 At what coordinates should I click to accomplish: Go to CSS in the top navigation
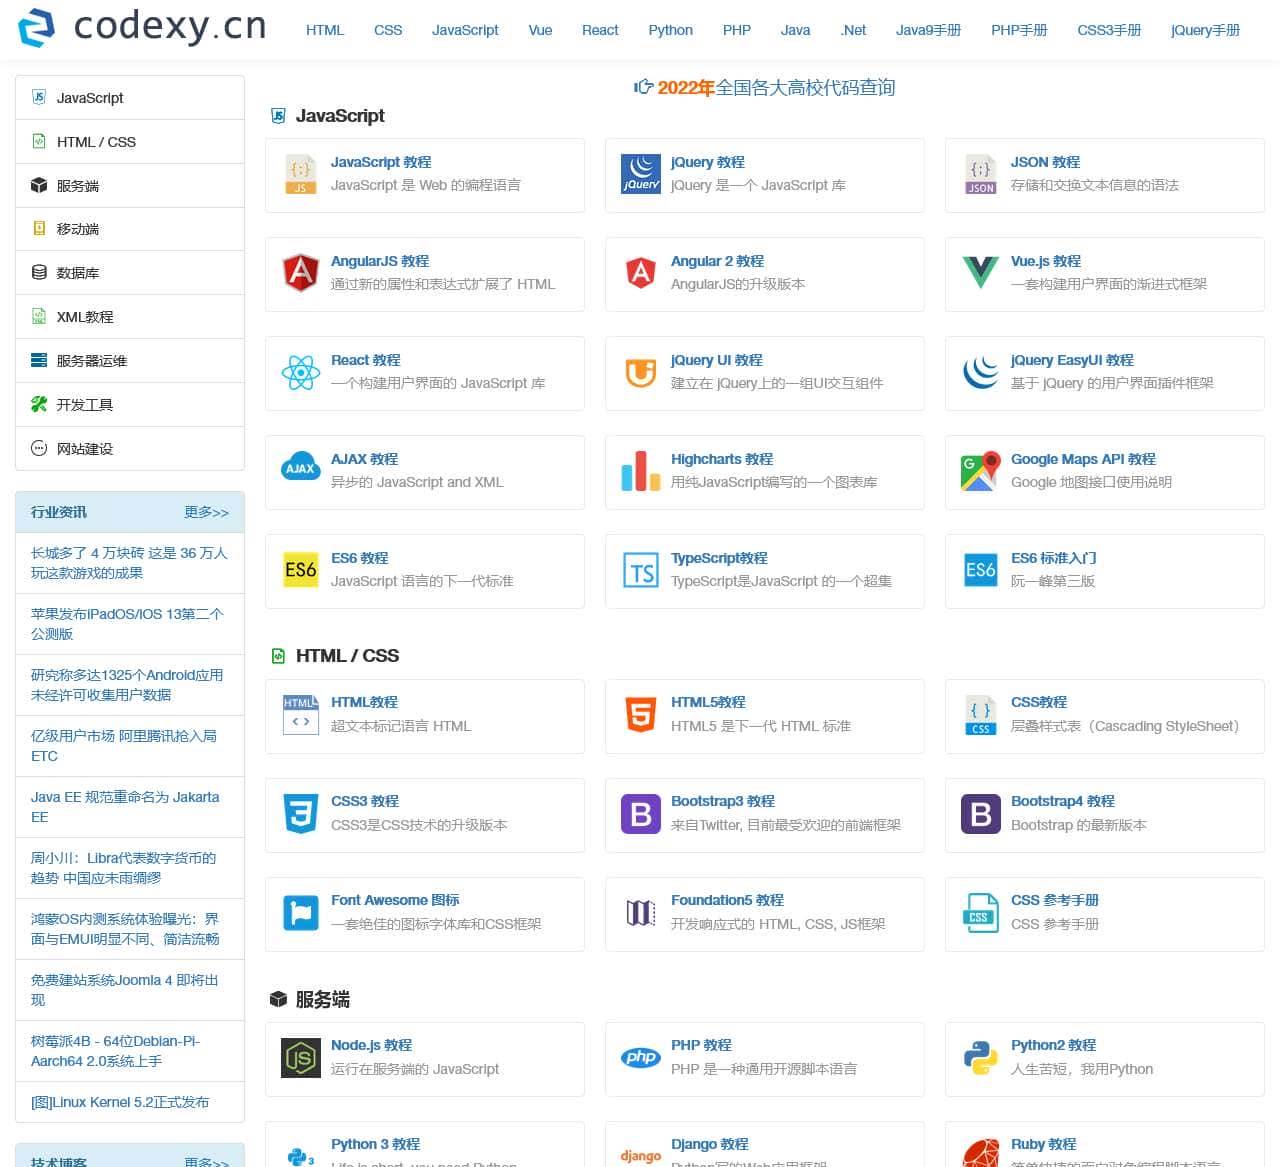coord(388,30)
